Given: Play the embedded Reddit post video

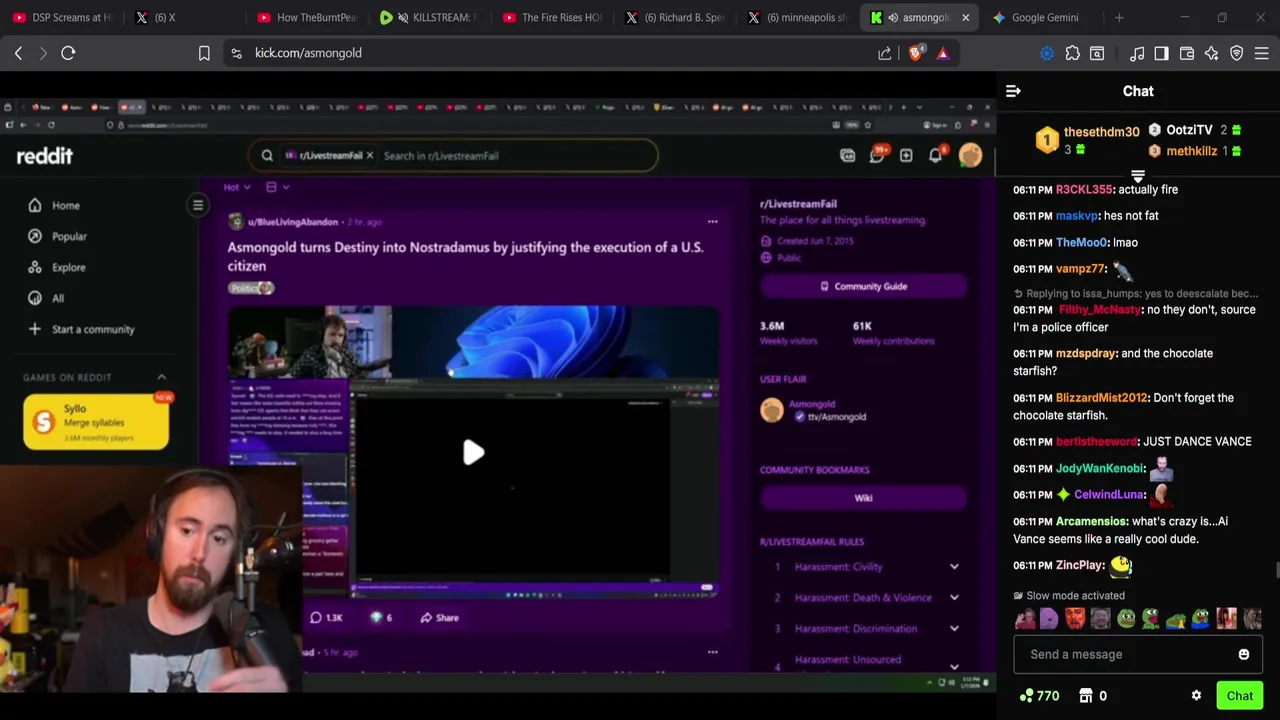Looking at the screenshot, I should pos(473,453).
